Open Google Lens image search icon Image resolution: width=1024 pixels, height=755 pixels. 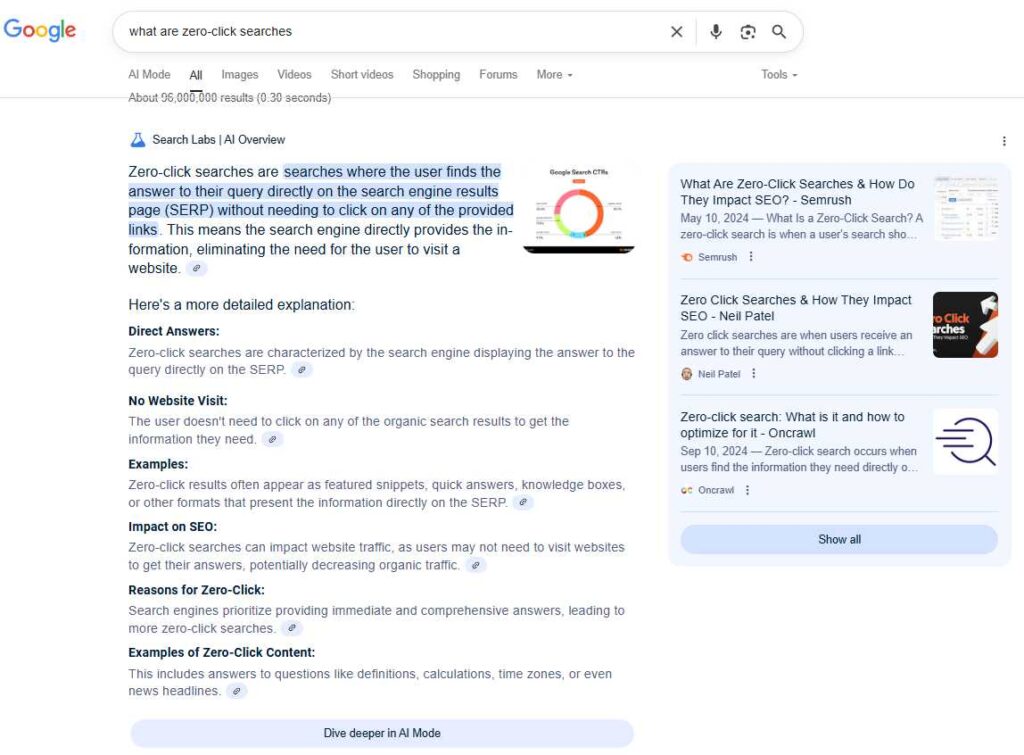[748, 31]
